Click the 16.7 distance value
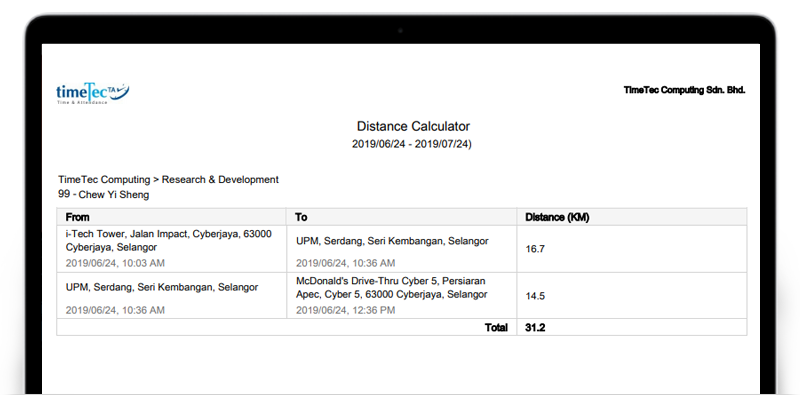The width and height of the screenshot is (800, 395). [535, 249]
